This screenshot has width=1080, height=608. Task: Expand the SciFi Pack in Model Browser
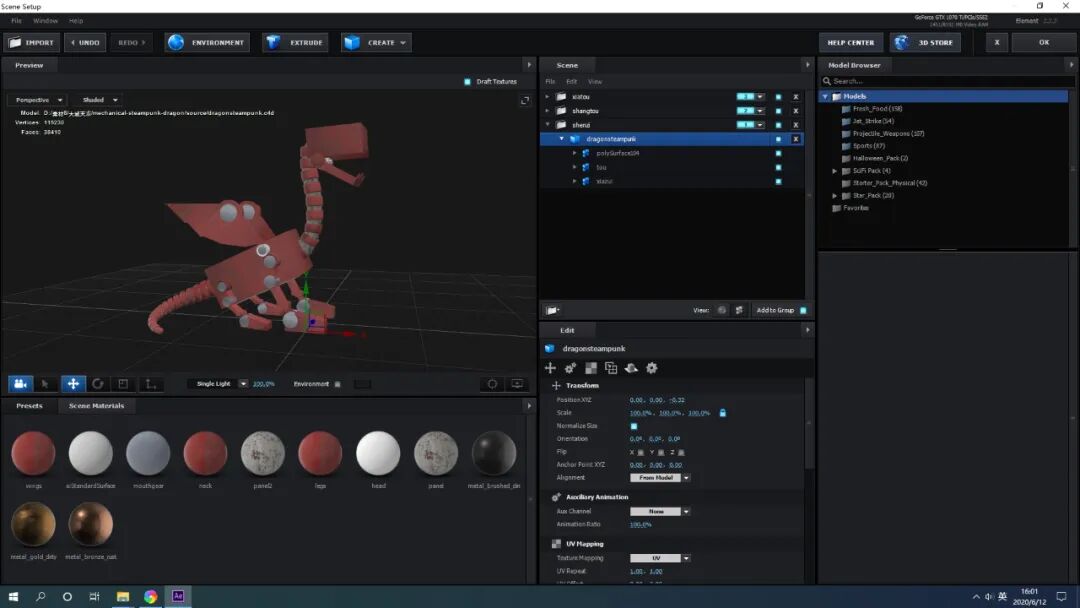click(x=833, y=170)
